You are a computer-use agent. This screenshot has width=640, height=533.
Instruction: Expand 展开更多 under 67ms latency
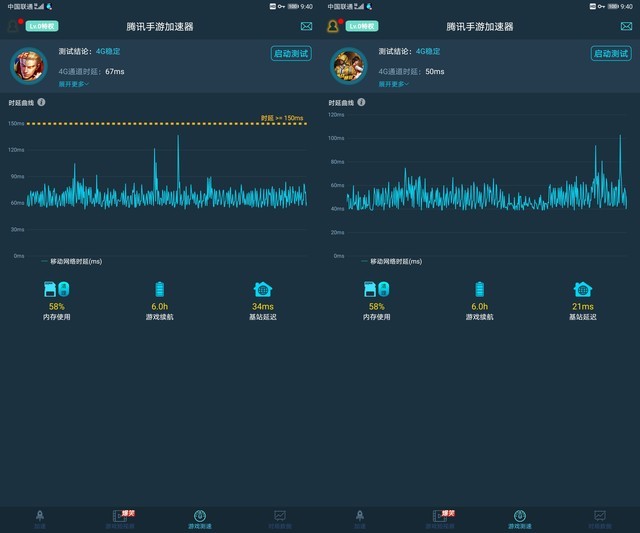(x=74, y=84)
